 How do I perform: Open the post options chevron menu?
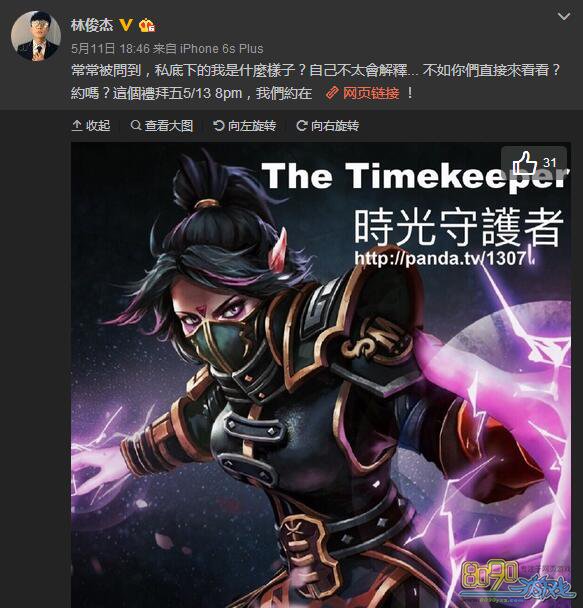[x=564, y=16]
